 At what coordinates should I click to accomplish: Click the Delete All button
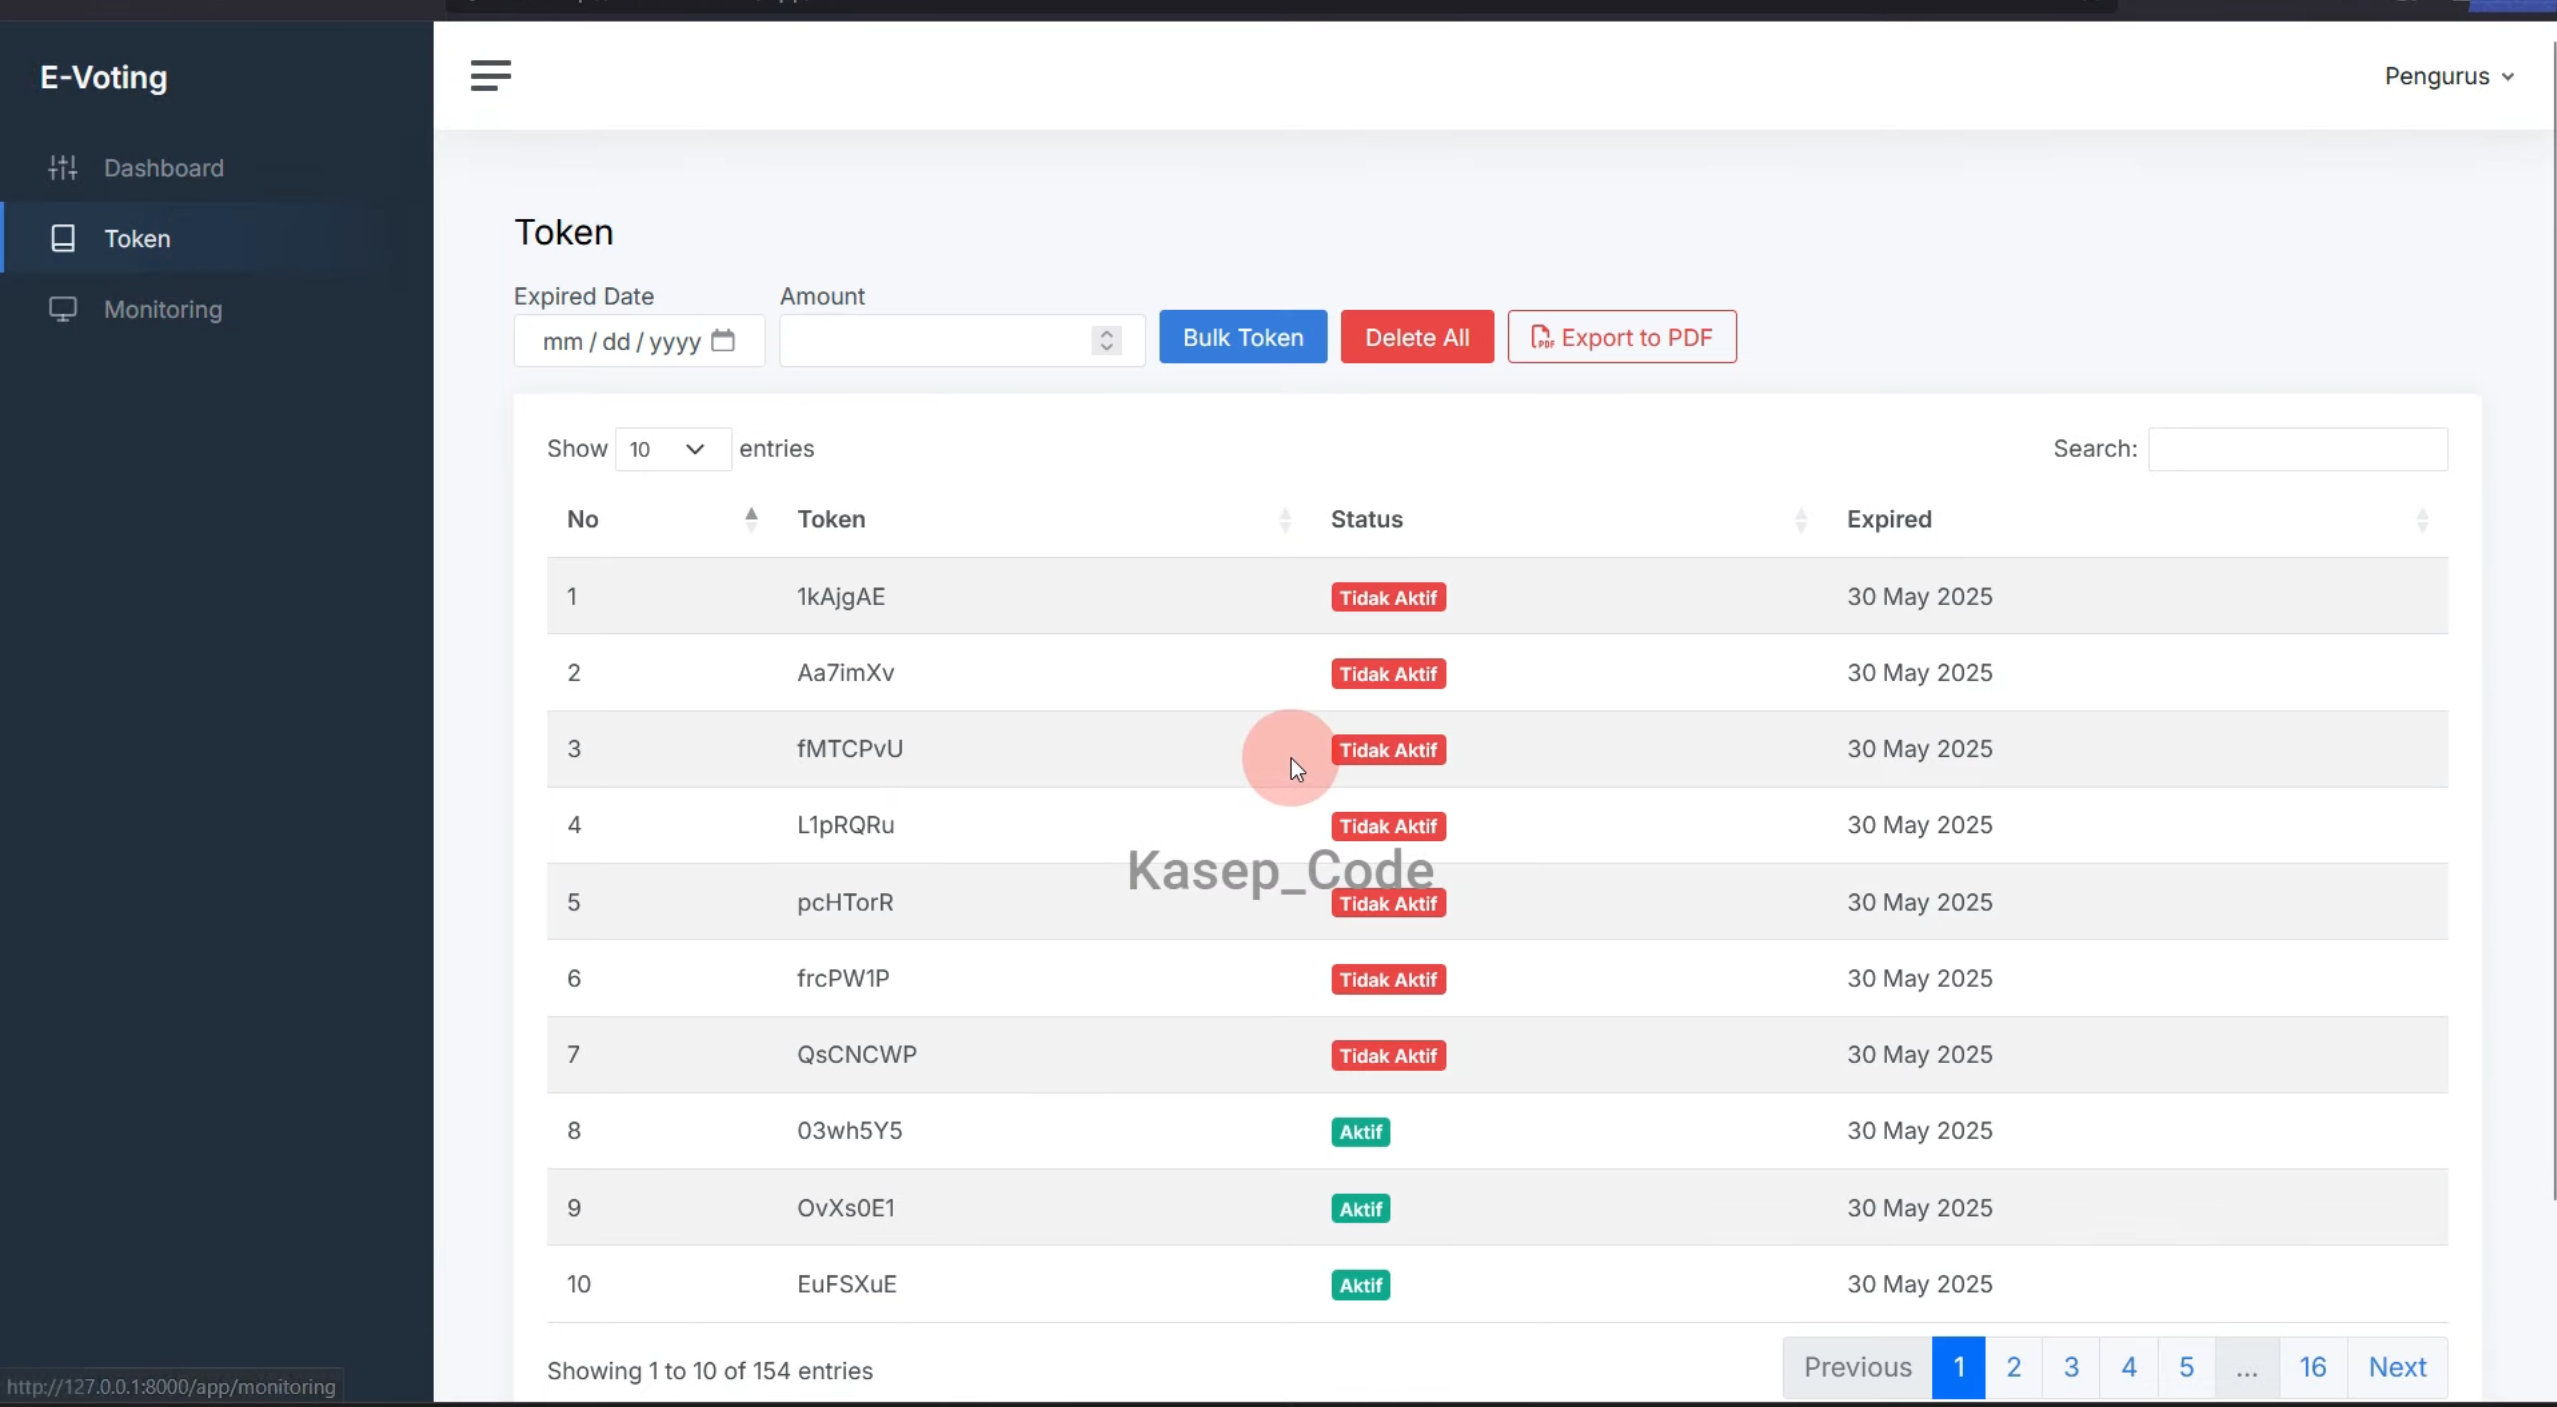coord(1416,337)
